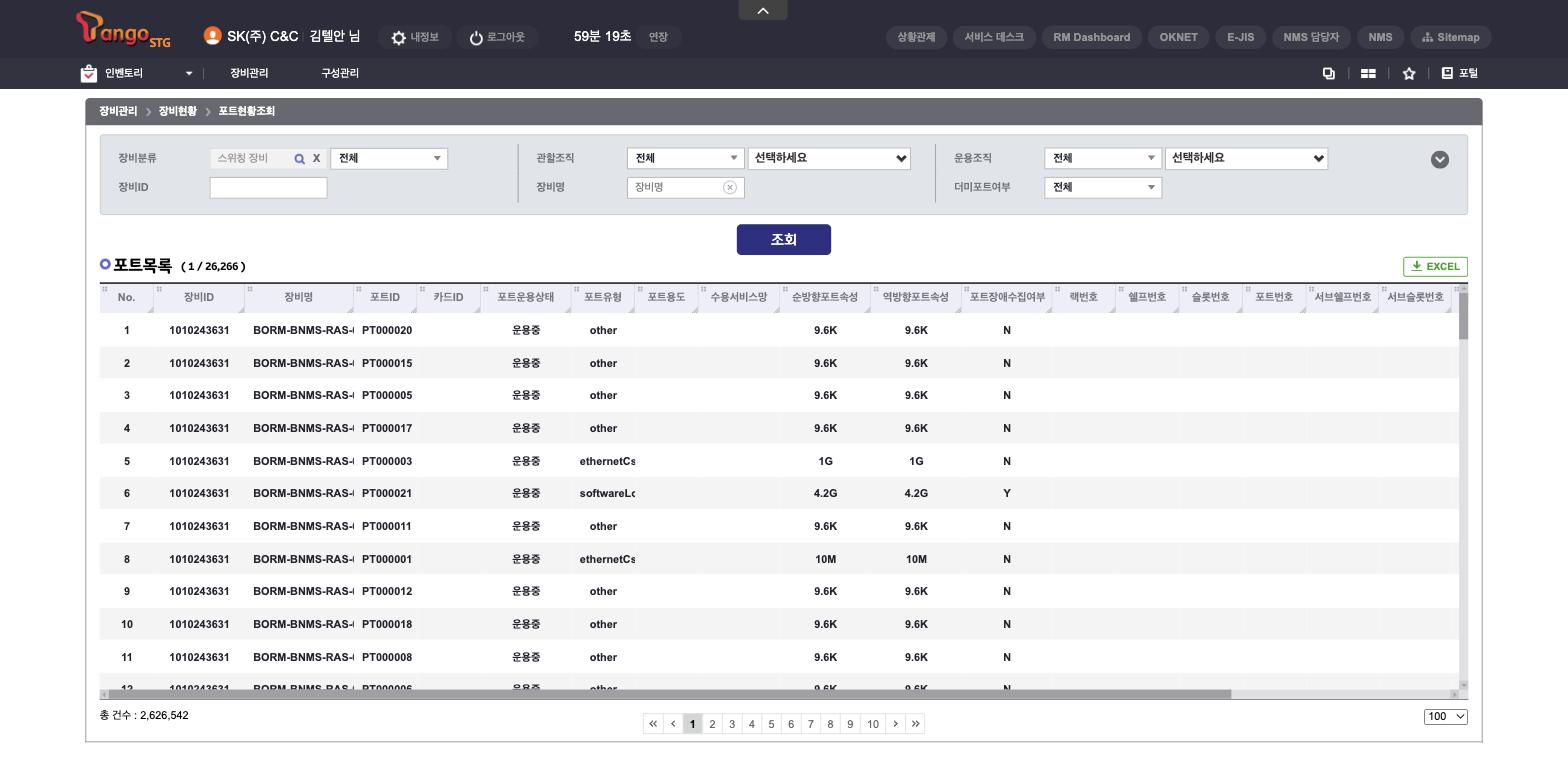
Task: Open the 상황관제 link
Action: [916, 37]
